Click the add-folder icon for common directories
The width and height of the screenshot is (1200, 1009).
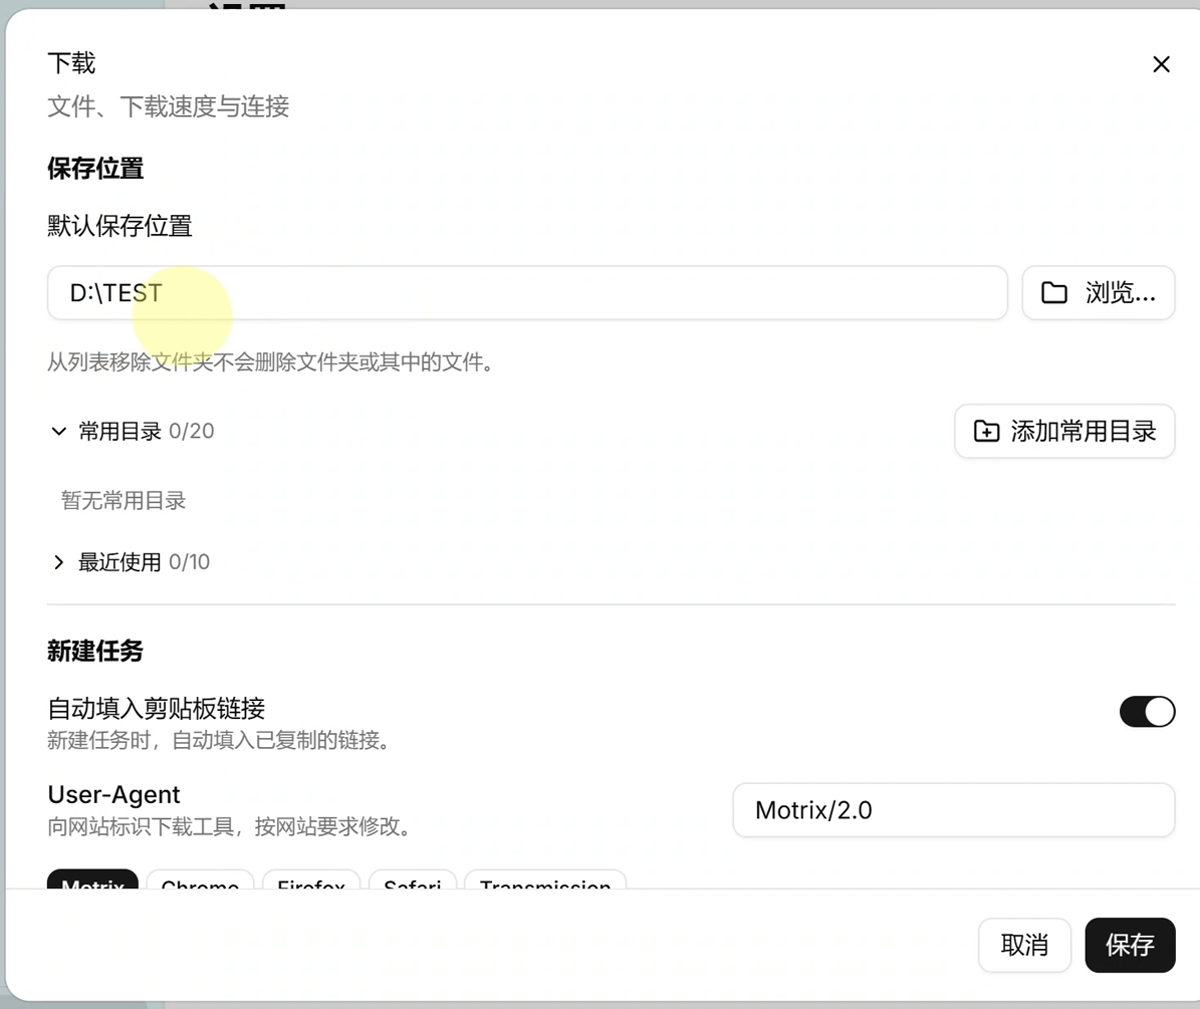point(986,431)
